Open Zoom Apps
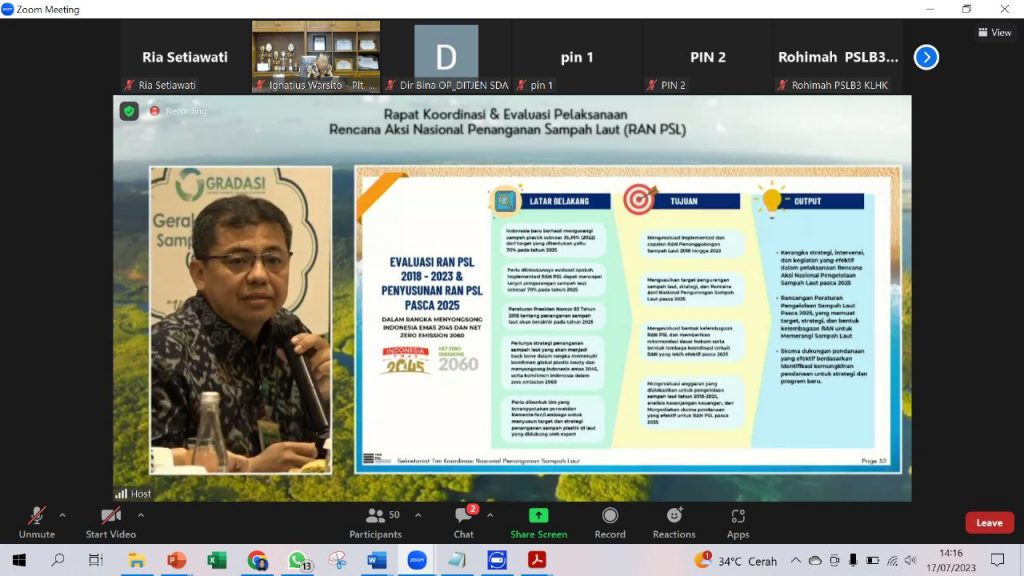 pyautogui.click(x=738, y=521)
